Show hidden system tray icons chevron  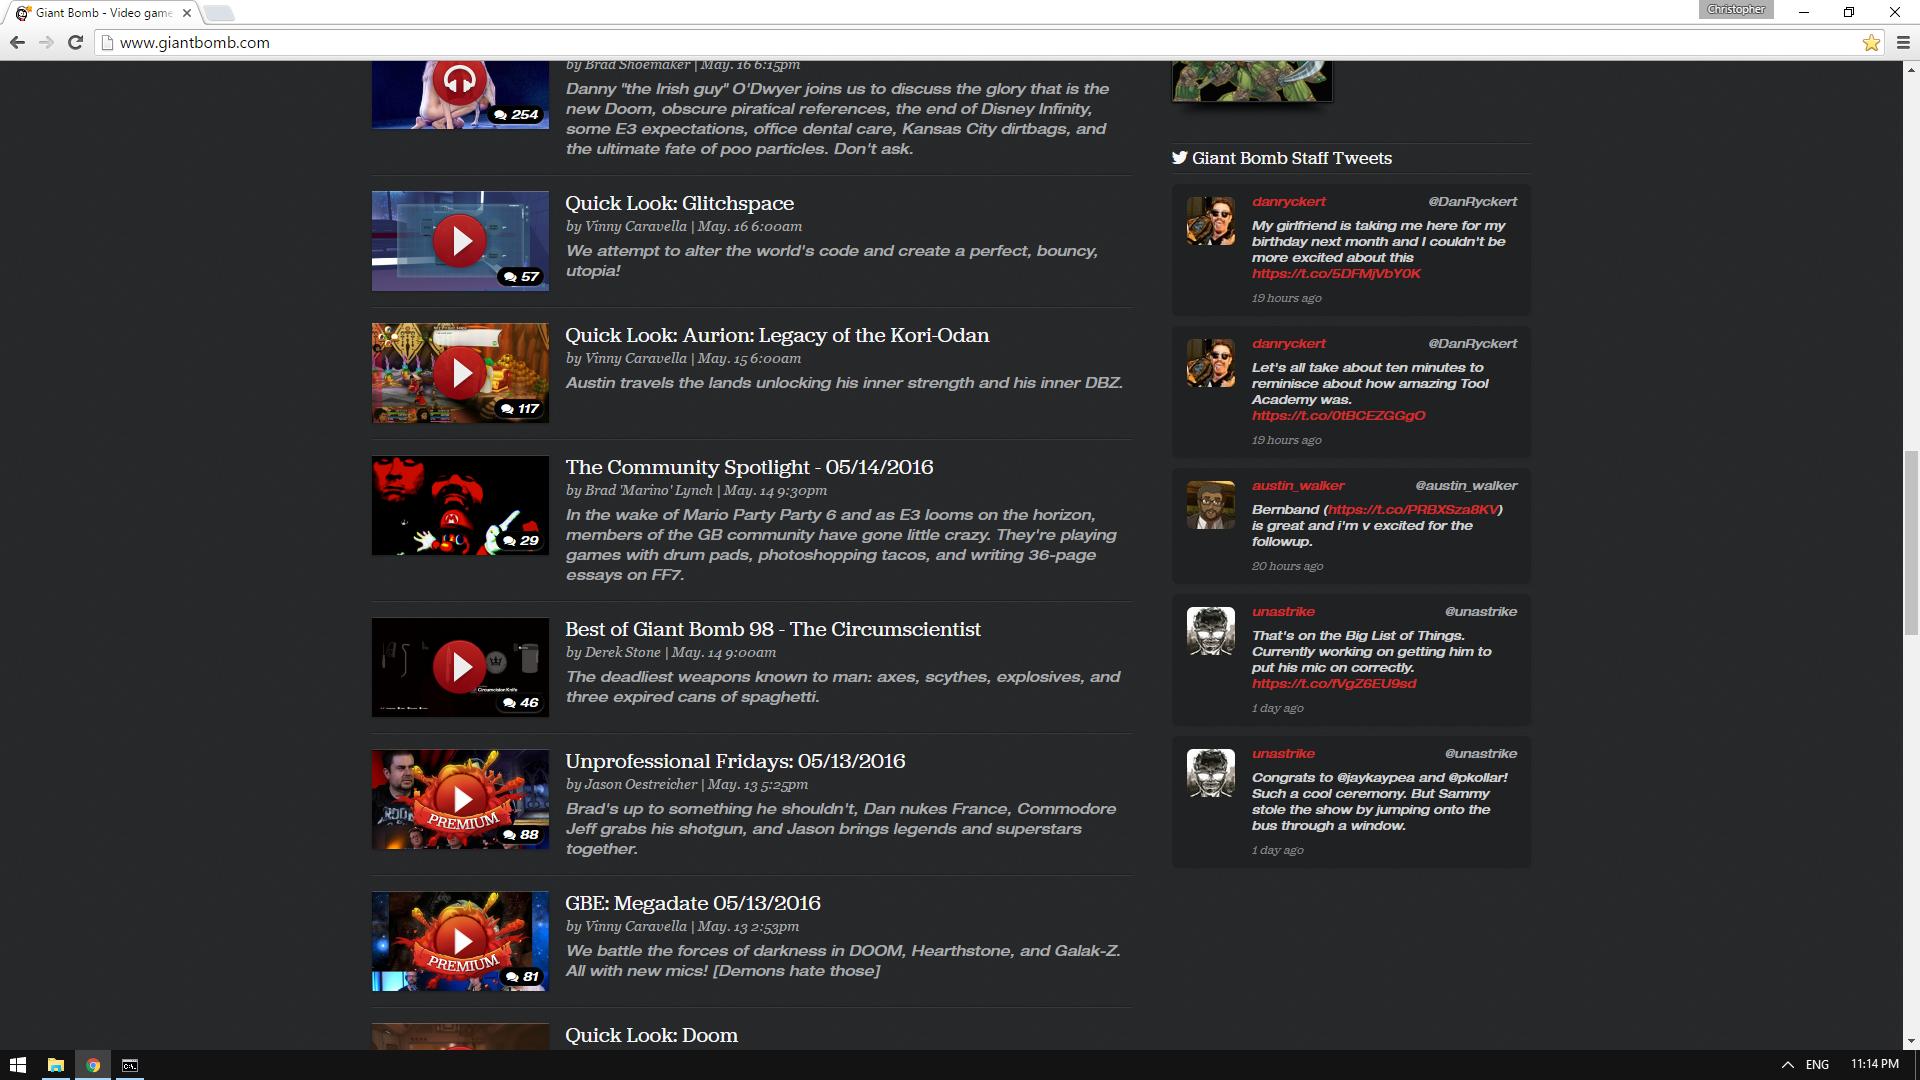[1787, 1065]
